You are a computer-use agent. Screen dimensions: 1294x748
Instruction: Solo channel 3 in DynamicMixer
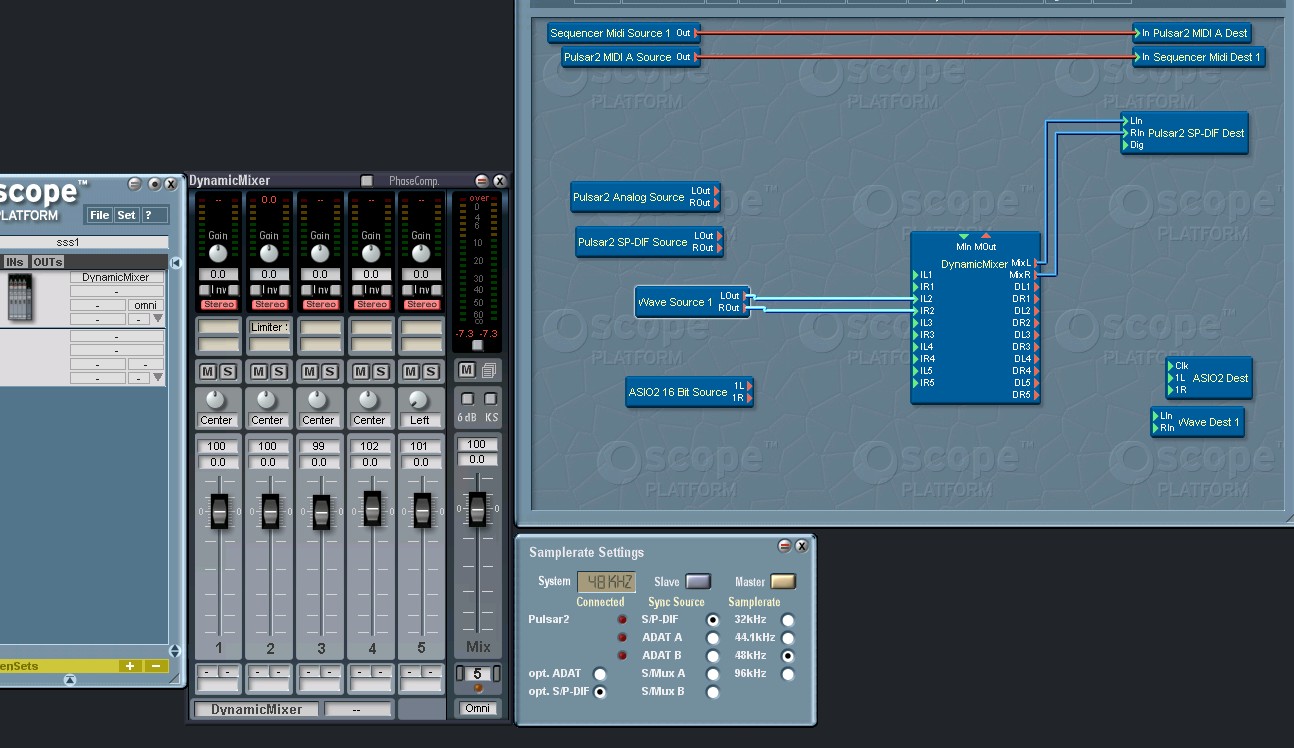[329, 372]
